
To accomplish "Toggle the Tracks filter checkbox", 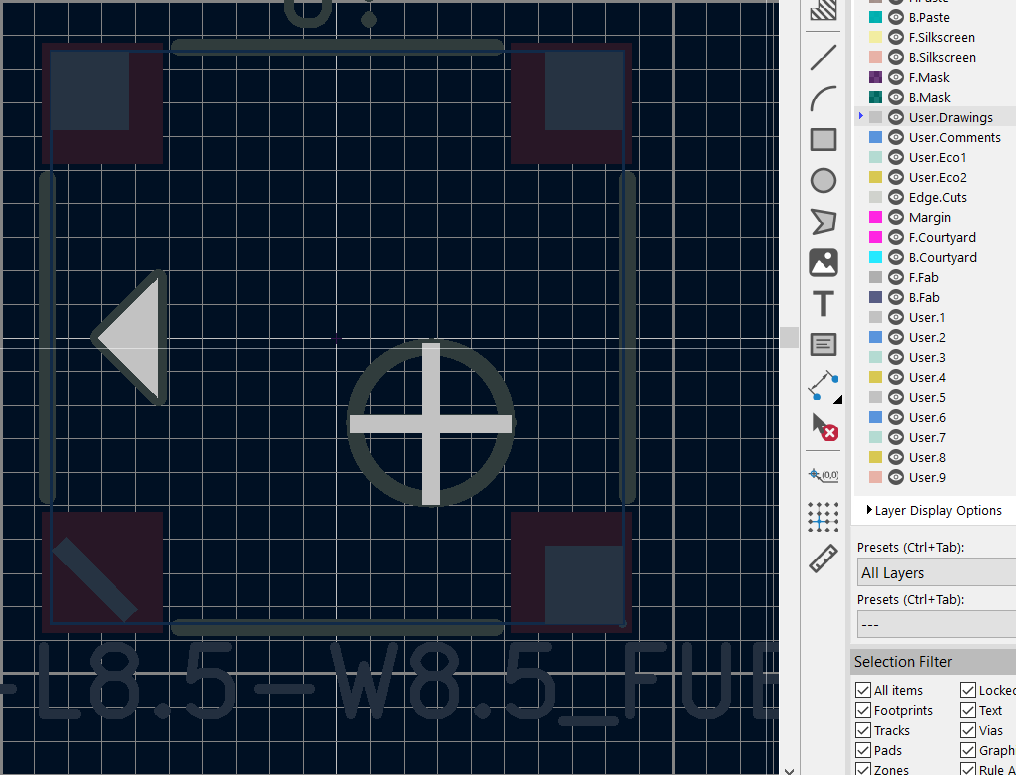I will point(862,730).
